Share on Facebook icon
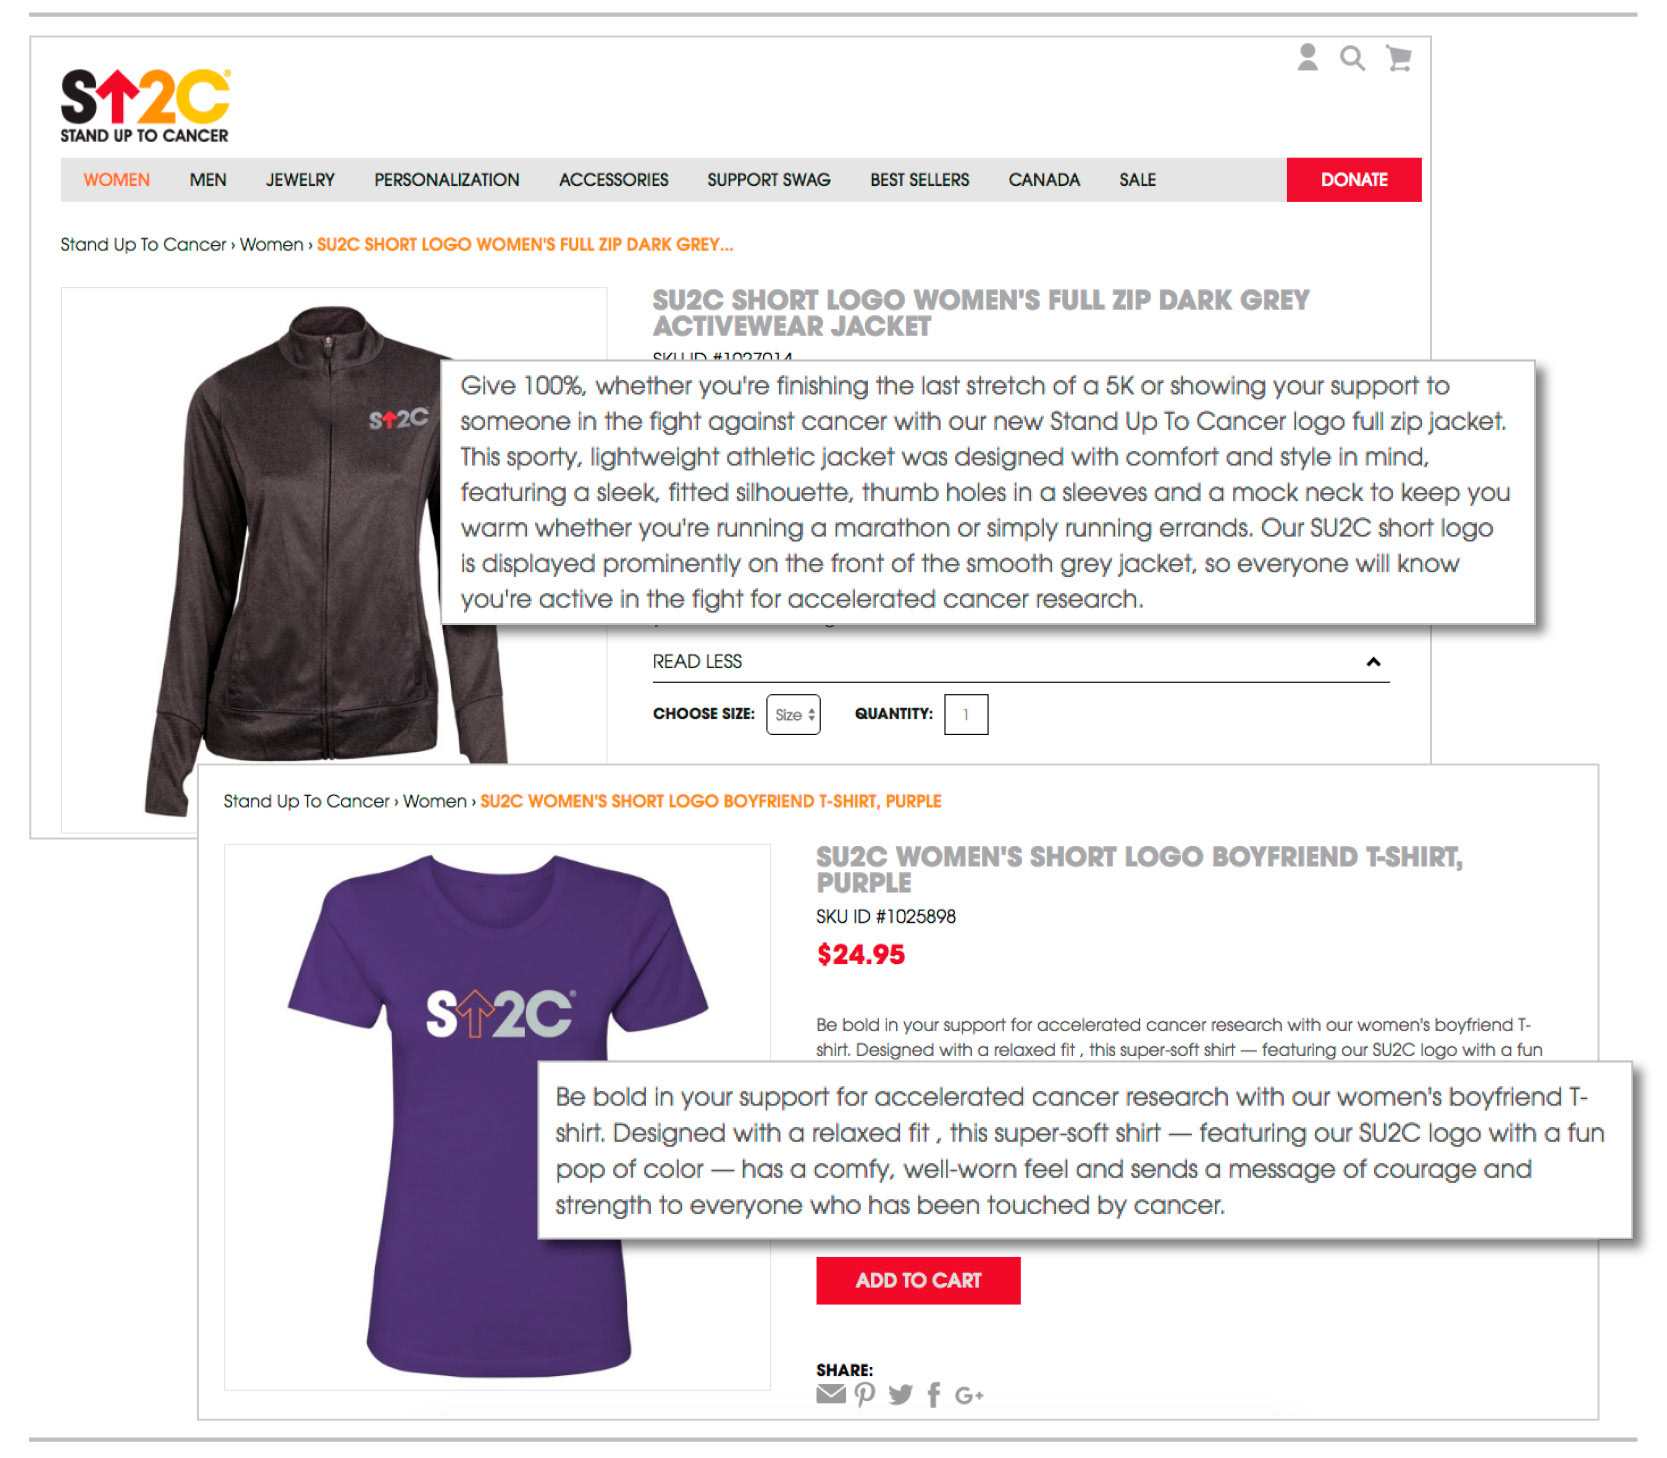 pos(934,1395)
